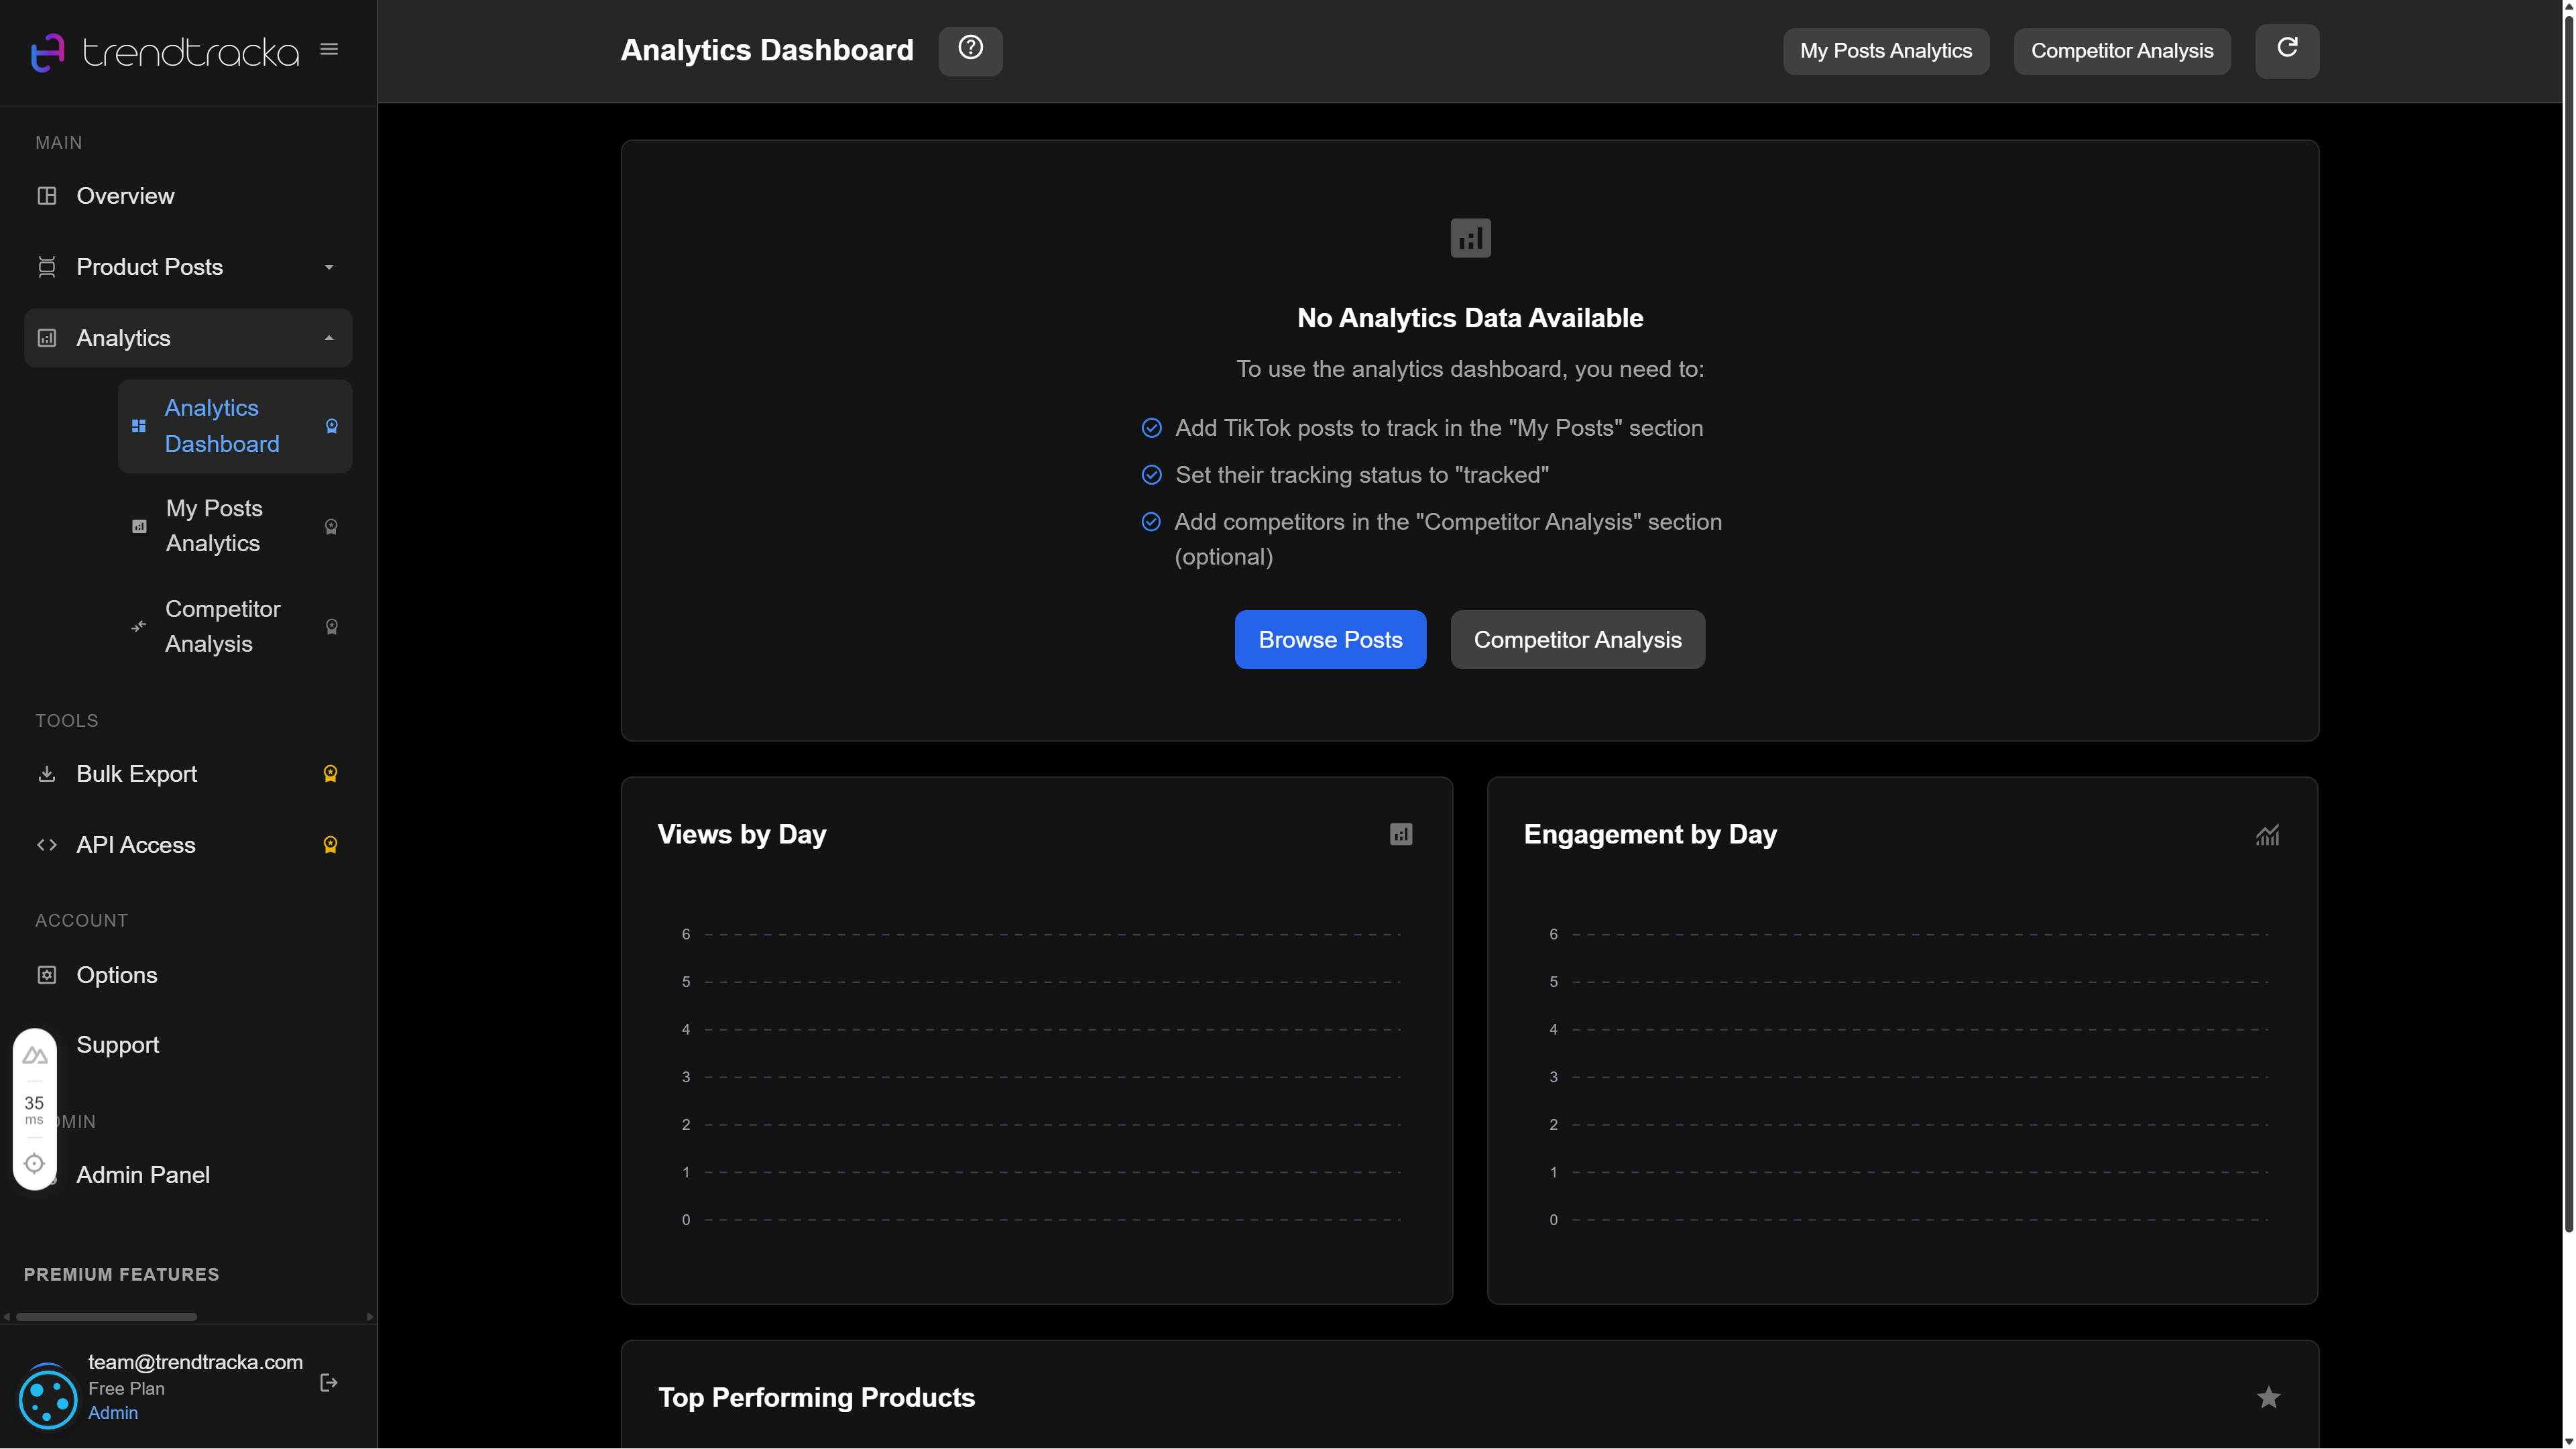The width and height of the screenshot is (2576, 1449).
Task: Select the Competitor Analysis arrows icon
Action: coord(138,626)
